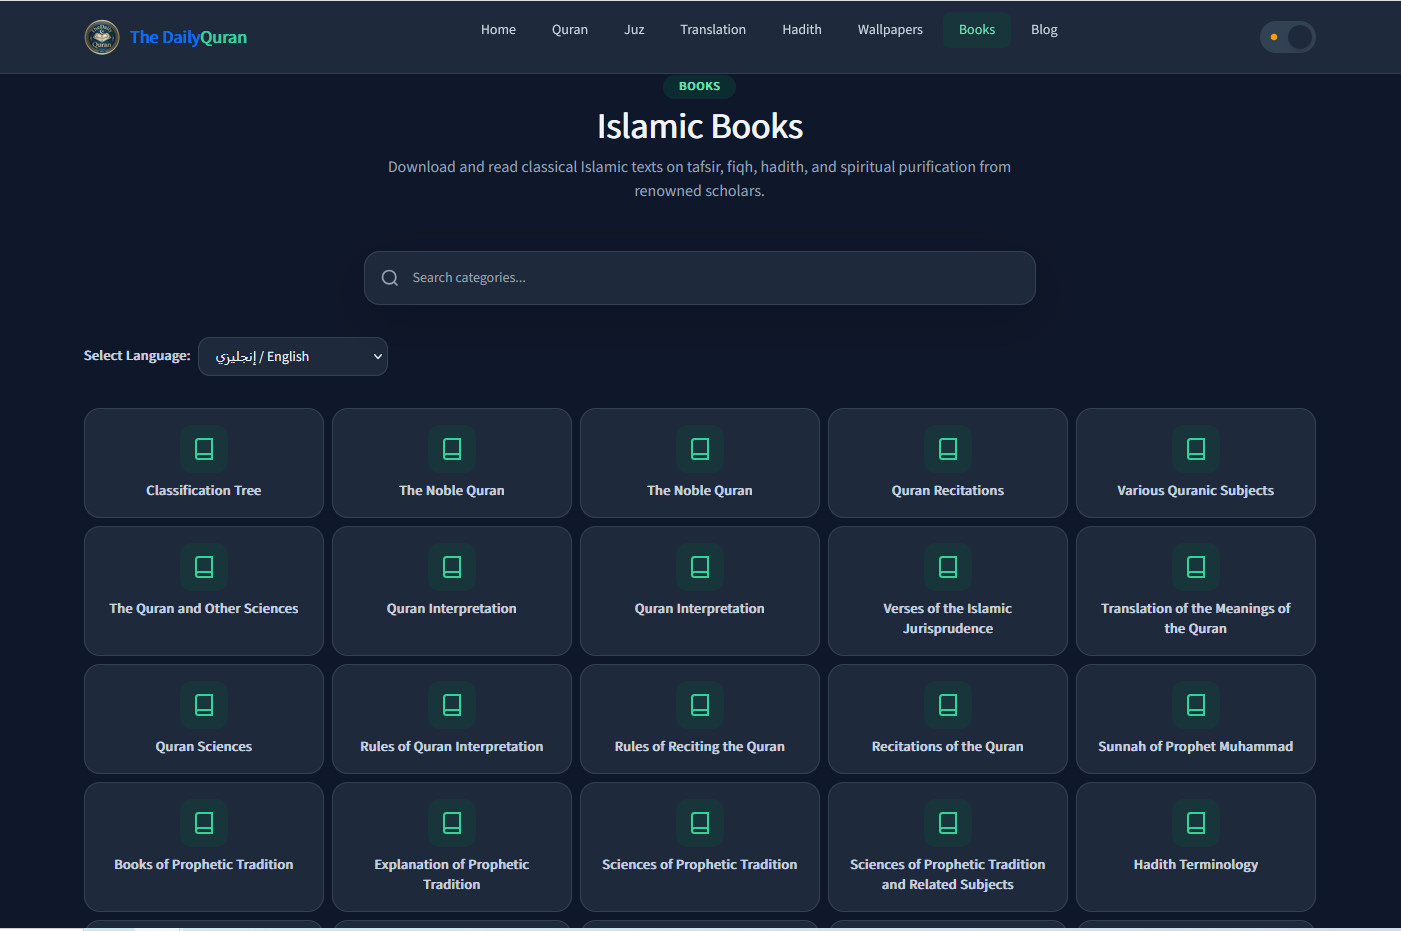Toggle the dark/light theme switch
The width and height of the screenshot is (1401, 931).
click(x=1288, y=37)
